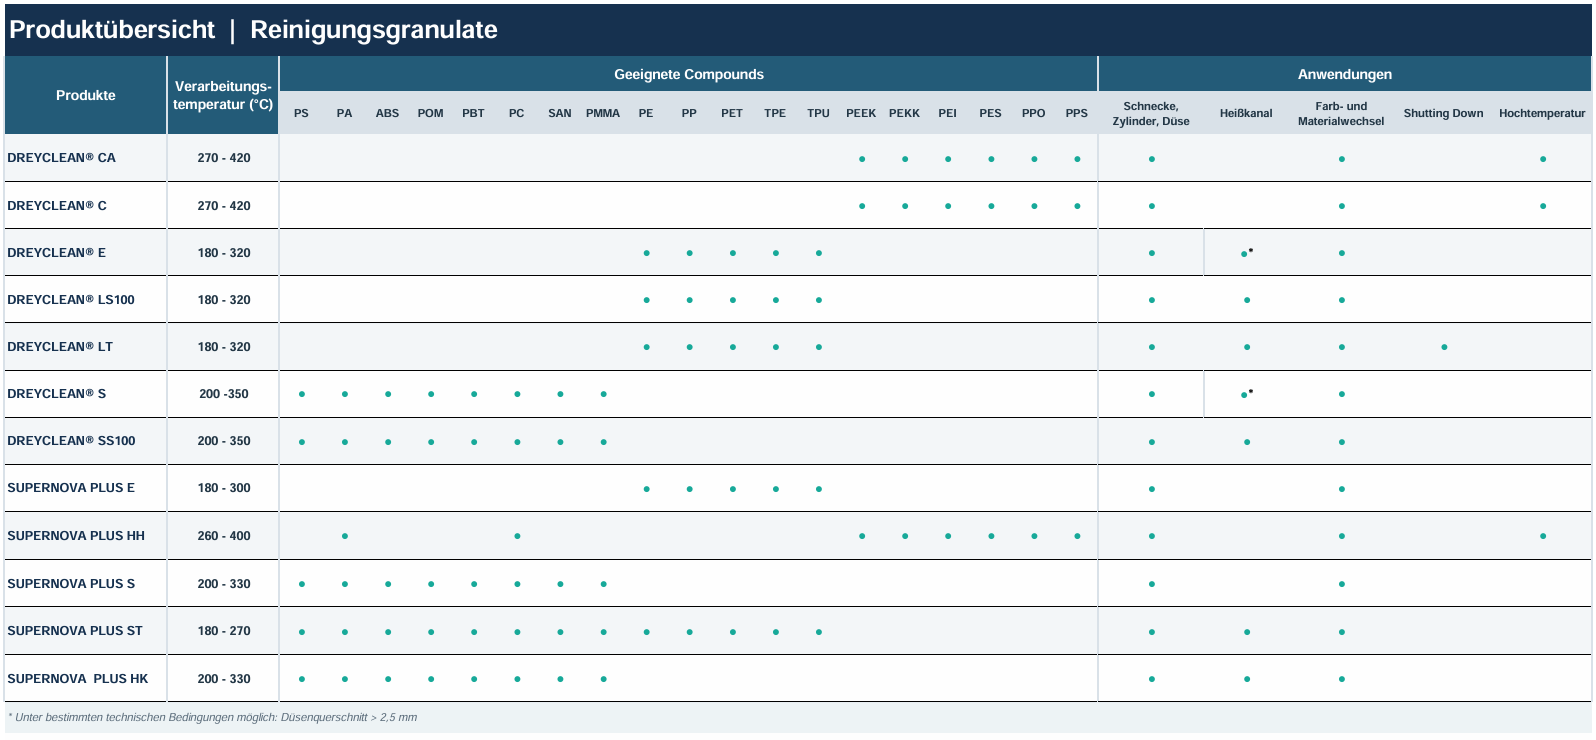Click the '270 - 420' temperature for DREYCLEAN® CA

pos(224,158)
